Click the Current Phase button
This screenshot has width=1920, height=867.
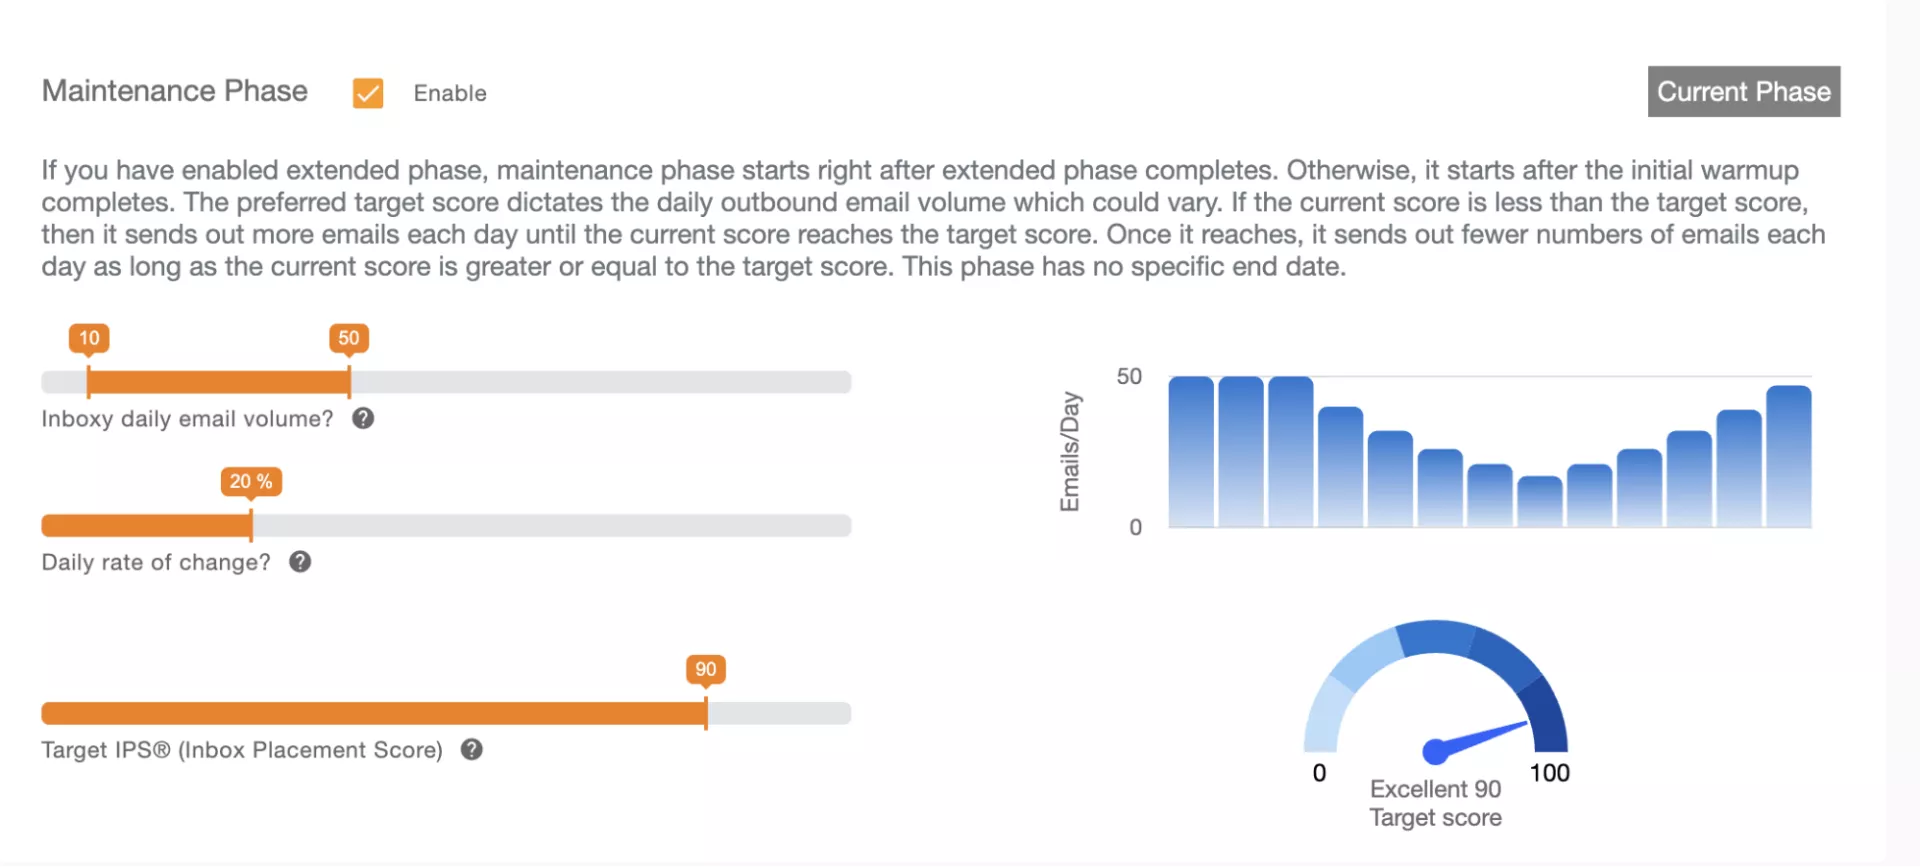click(1743, 92)
